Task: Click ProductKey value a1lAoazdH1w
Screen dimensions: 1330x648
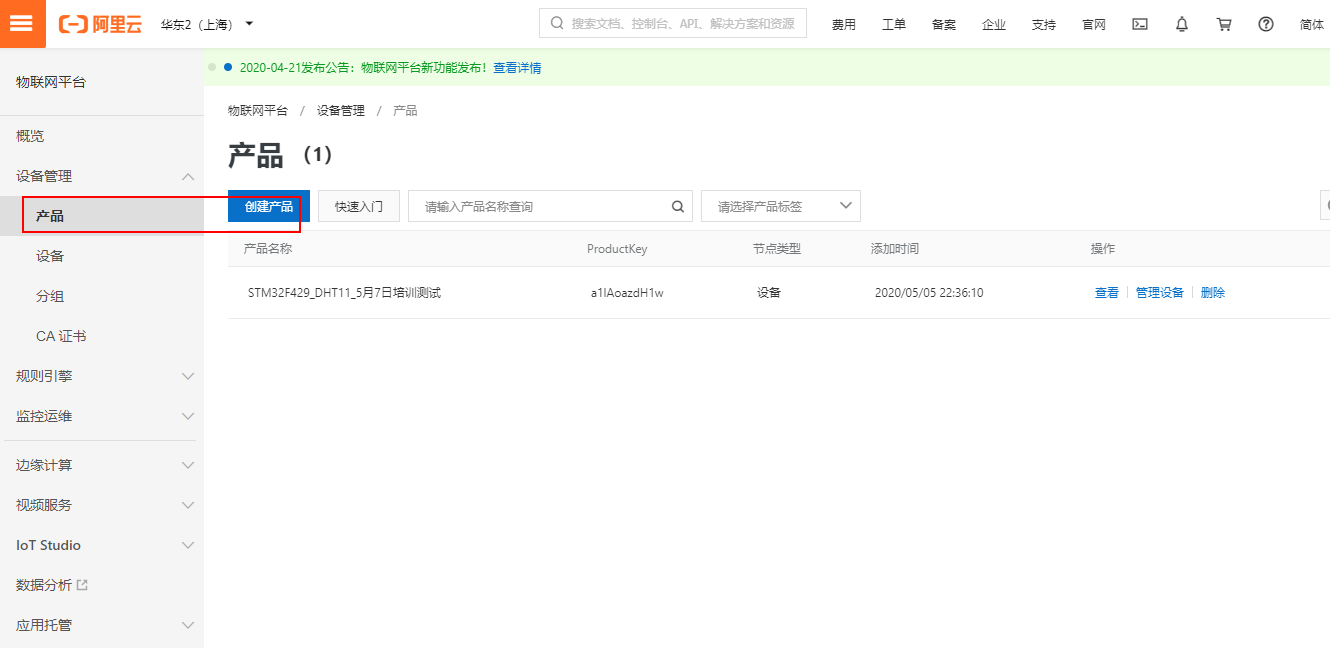Action: click(627, 293)
